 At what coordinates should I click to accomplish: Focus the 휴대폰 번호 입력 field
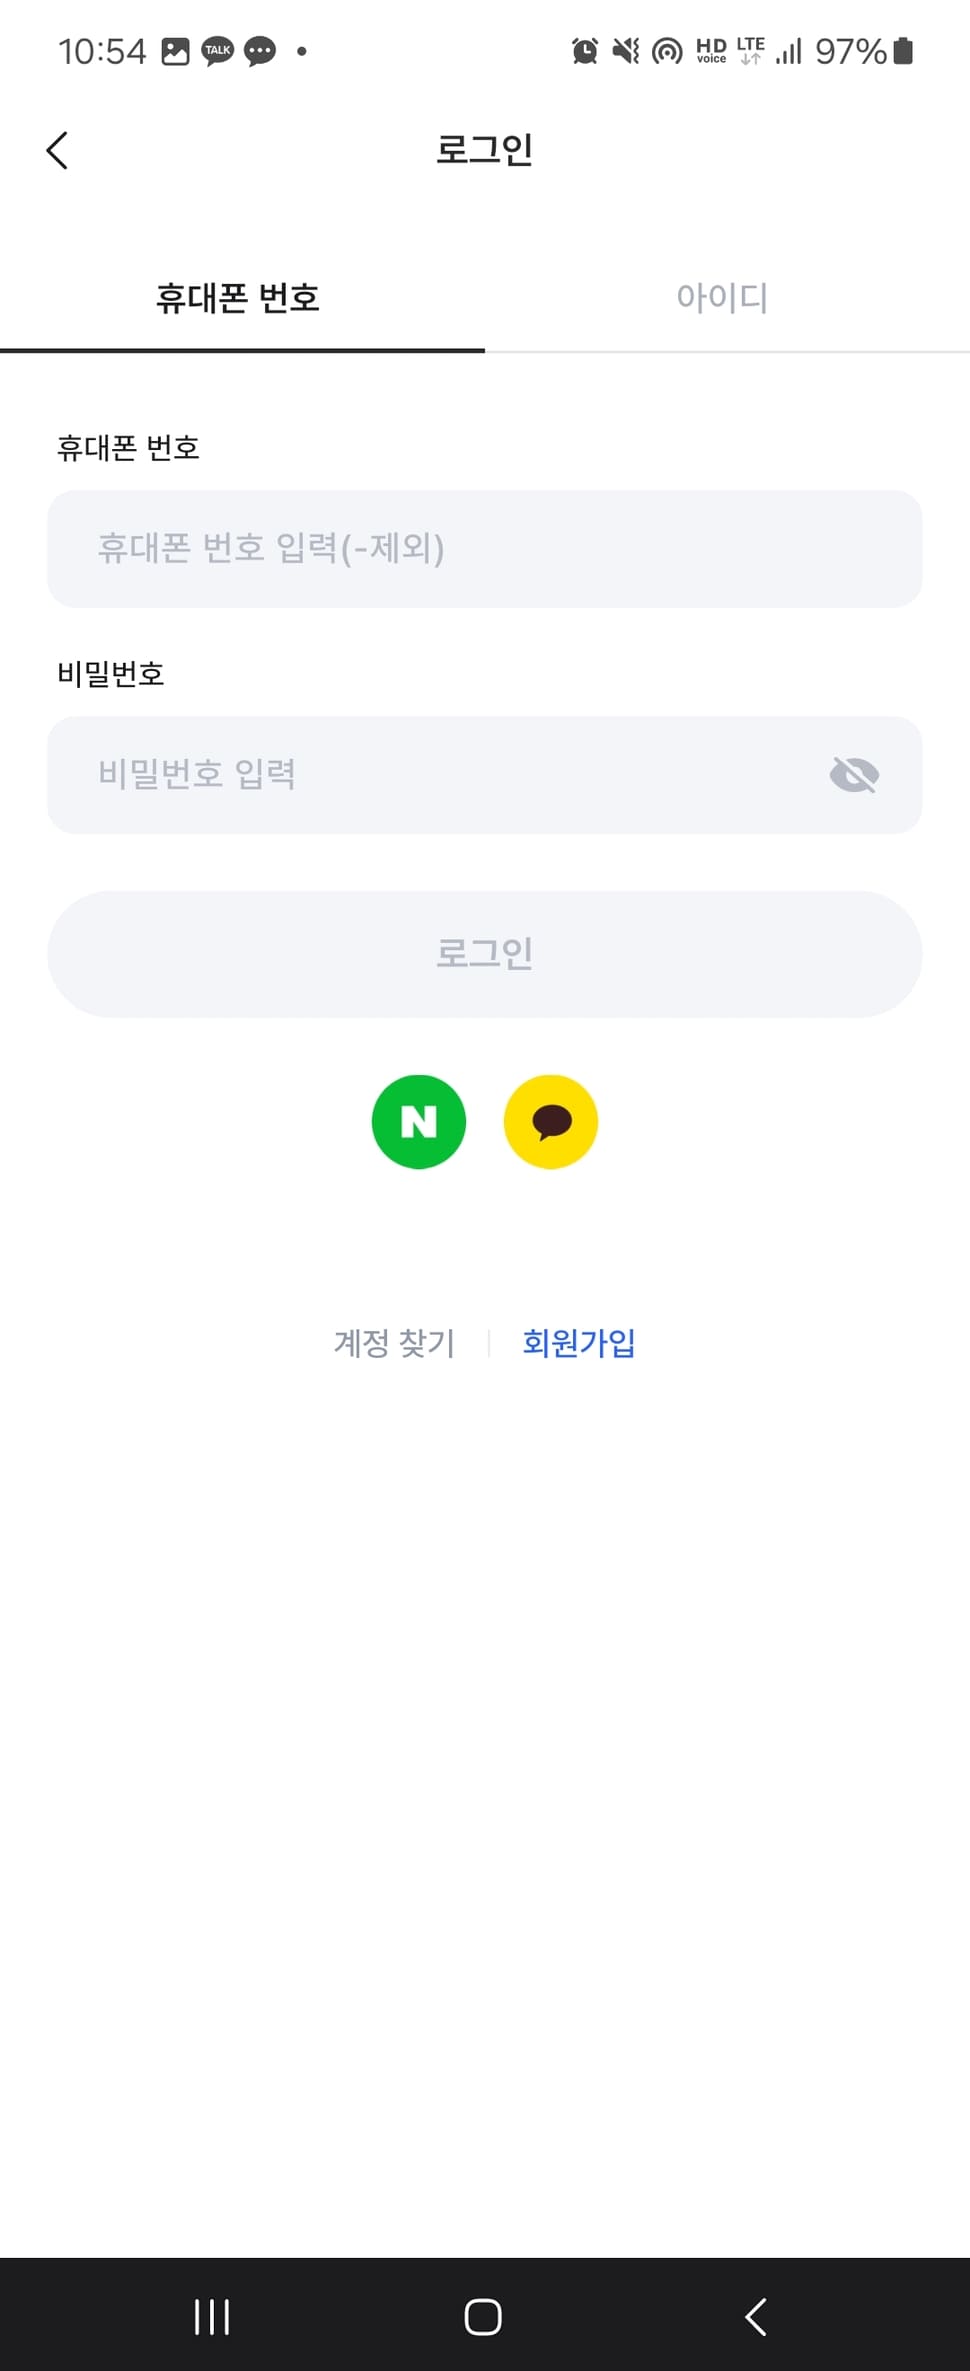coord(484,549)
